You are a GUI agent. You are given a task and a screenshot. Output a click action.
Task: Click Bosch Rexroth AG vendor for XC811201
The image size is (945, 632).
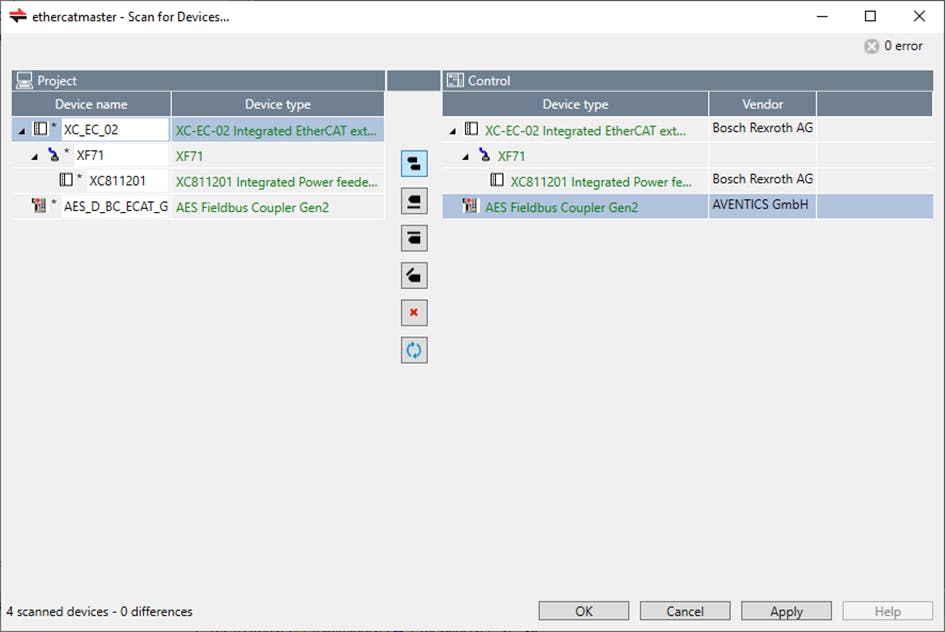pos(762,179)
